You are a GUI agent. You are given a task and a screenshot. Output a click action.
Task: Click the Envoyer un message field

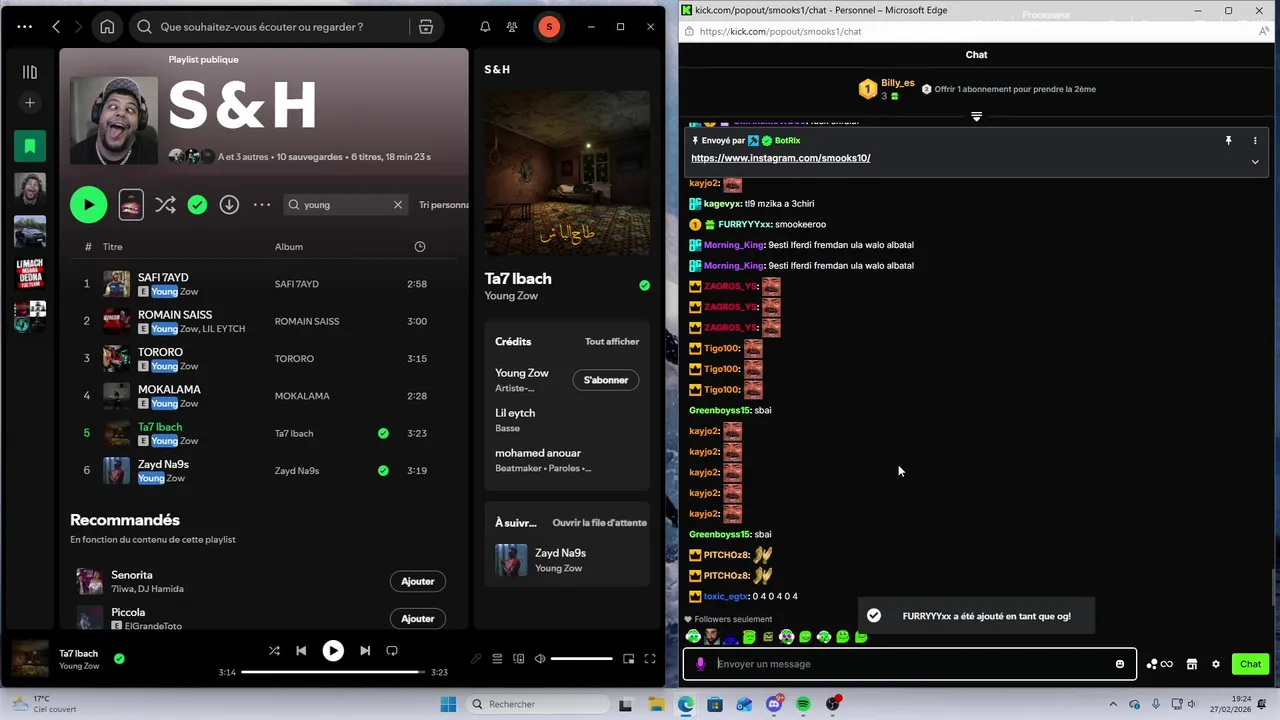click(x=910, y=664)
